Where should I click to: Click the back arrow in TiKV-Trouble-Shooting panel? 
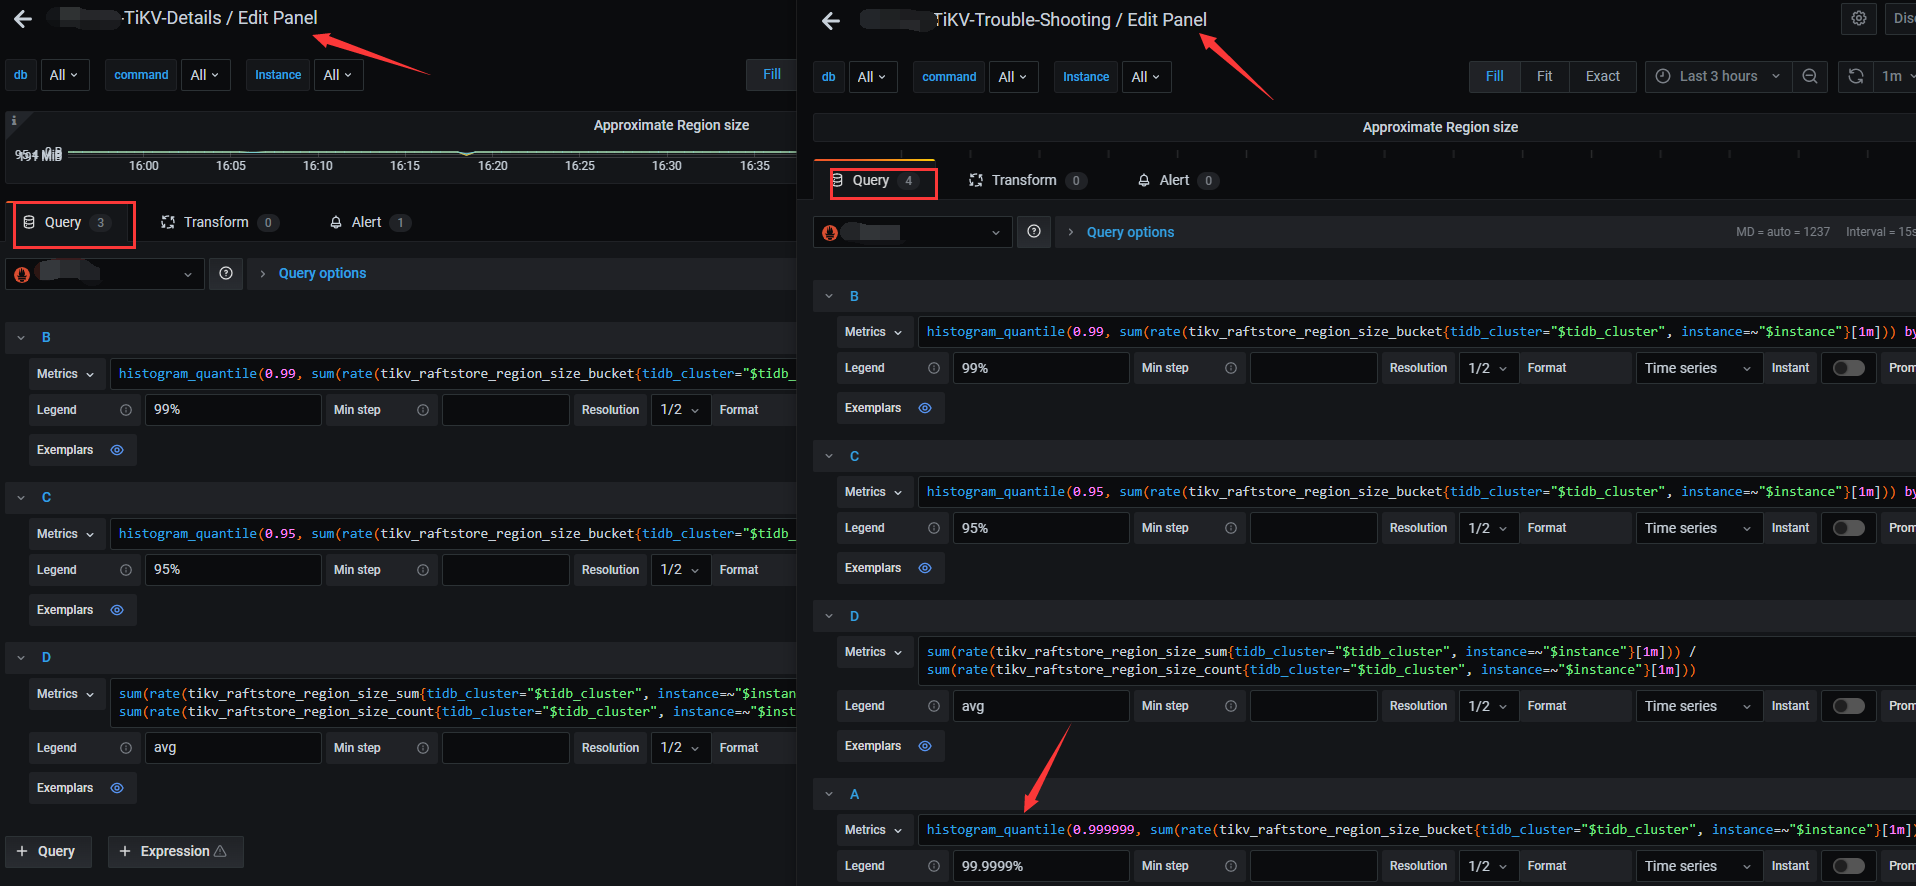point(830,21)
